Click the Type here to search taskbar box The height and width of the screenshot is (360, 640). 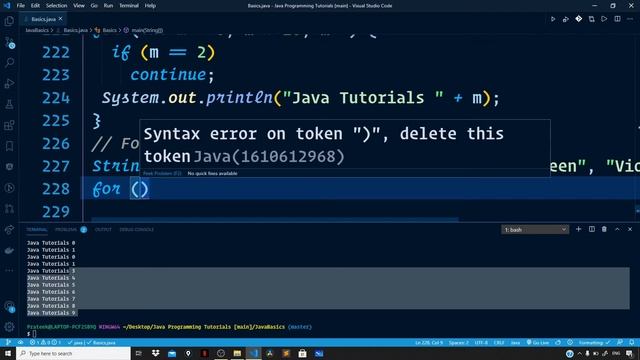pos(73,353)
